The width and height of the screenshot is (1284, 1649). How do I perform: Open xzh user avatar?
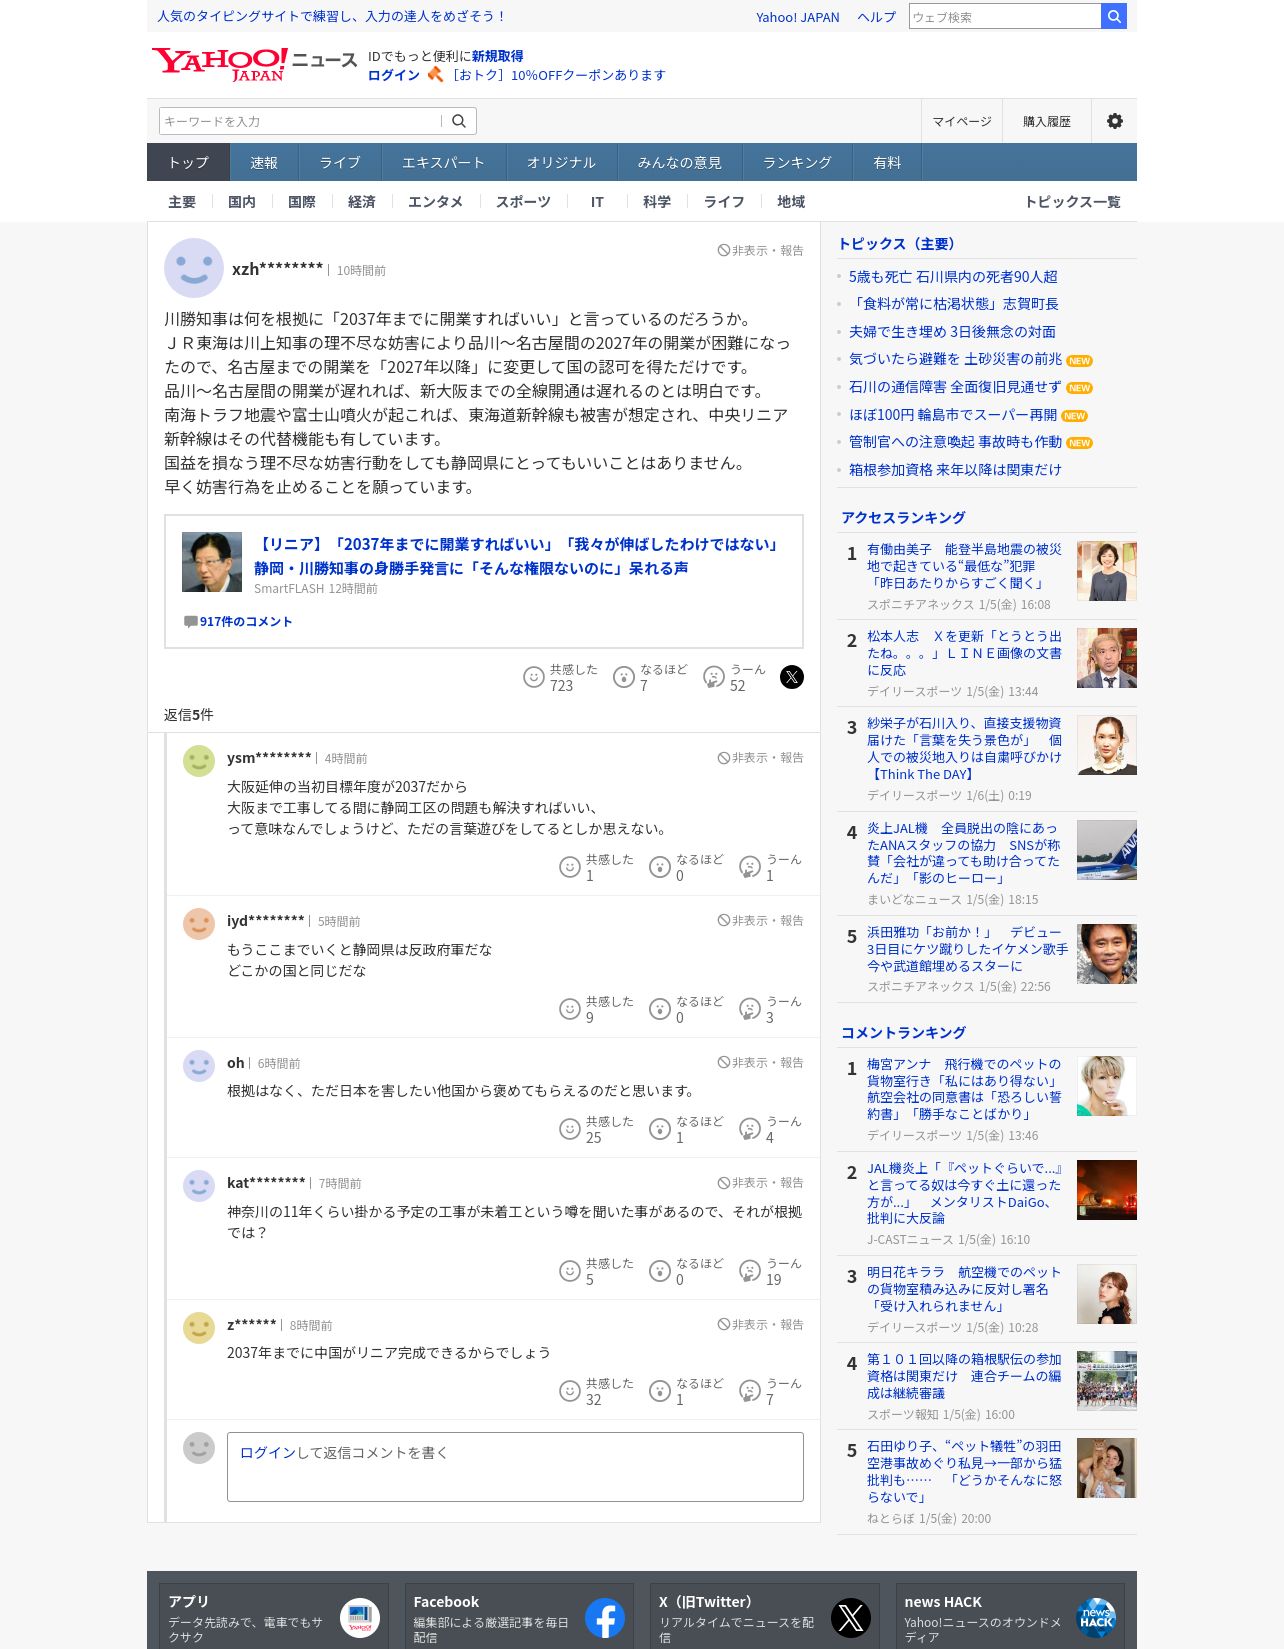point(194,268)
